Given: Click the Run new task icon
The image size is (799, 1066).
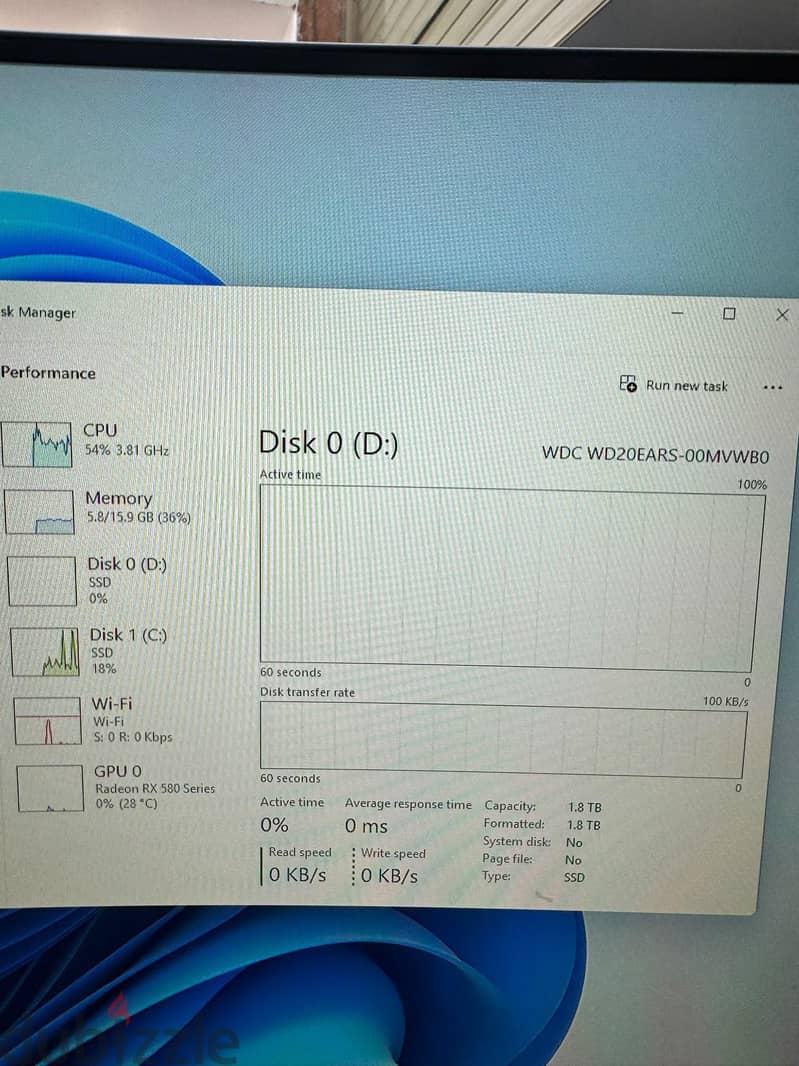Looking at the screenshot, I should tap(628, 383).
